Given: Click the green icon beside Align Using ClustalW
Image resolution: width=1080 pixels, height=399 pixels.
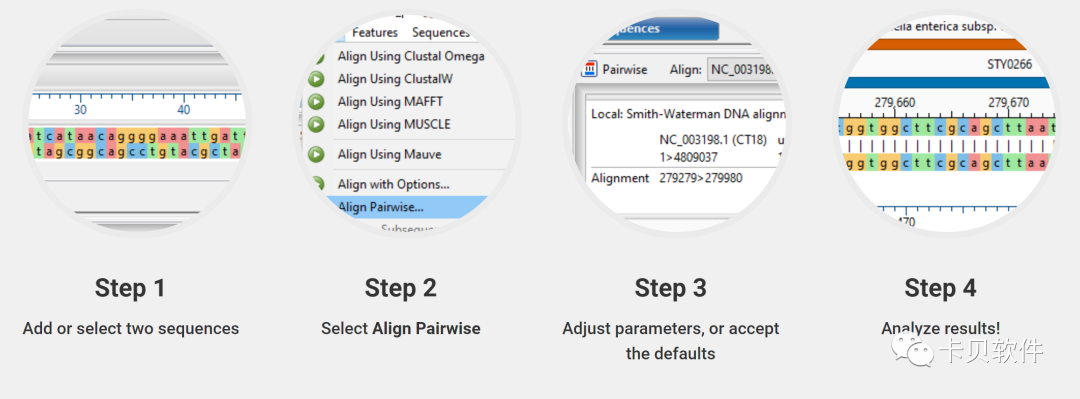Looking at the screenshot, I should pyautogui.click(x=315, y=79).
